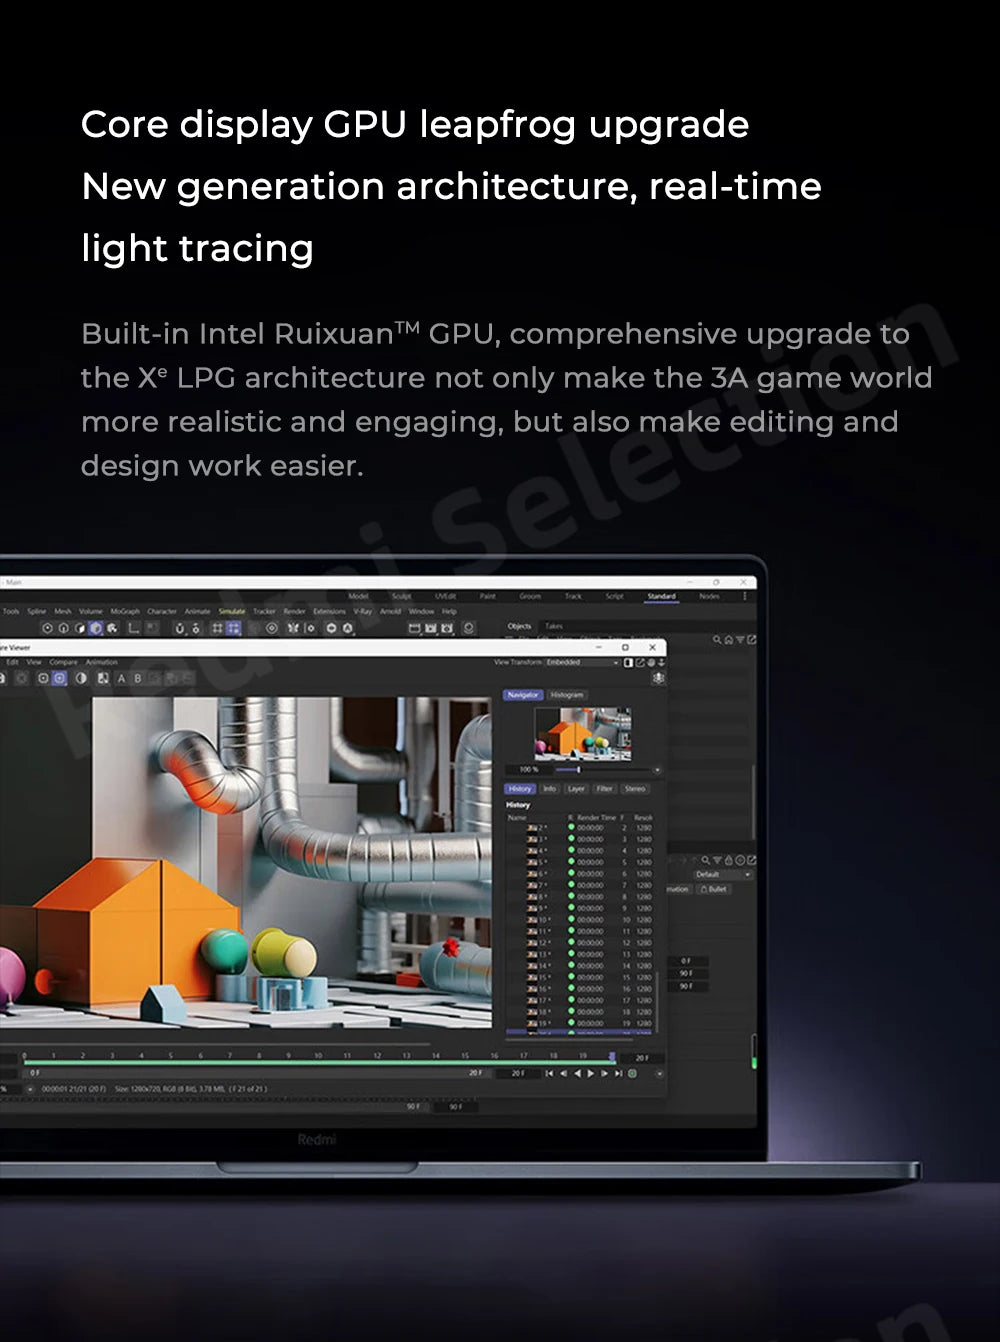1000x1342 pixels.
Task: Select the Standard layout tab
Action: (661, 596)
